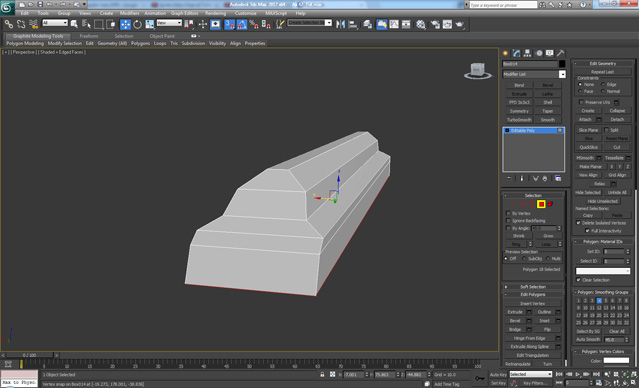Screen dimensions: 639x388
Task: Open the Hierarchy command panel tab
Action: tap(527, 53)
